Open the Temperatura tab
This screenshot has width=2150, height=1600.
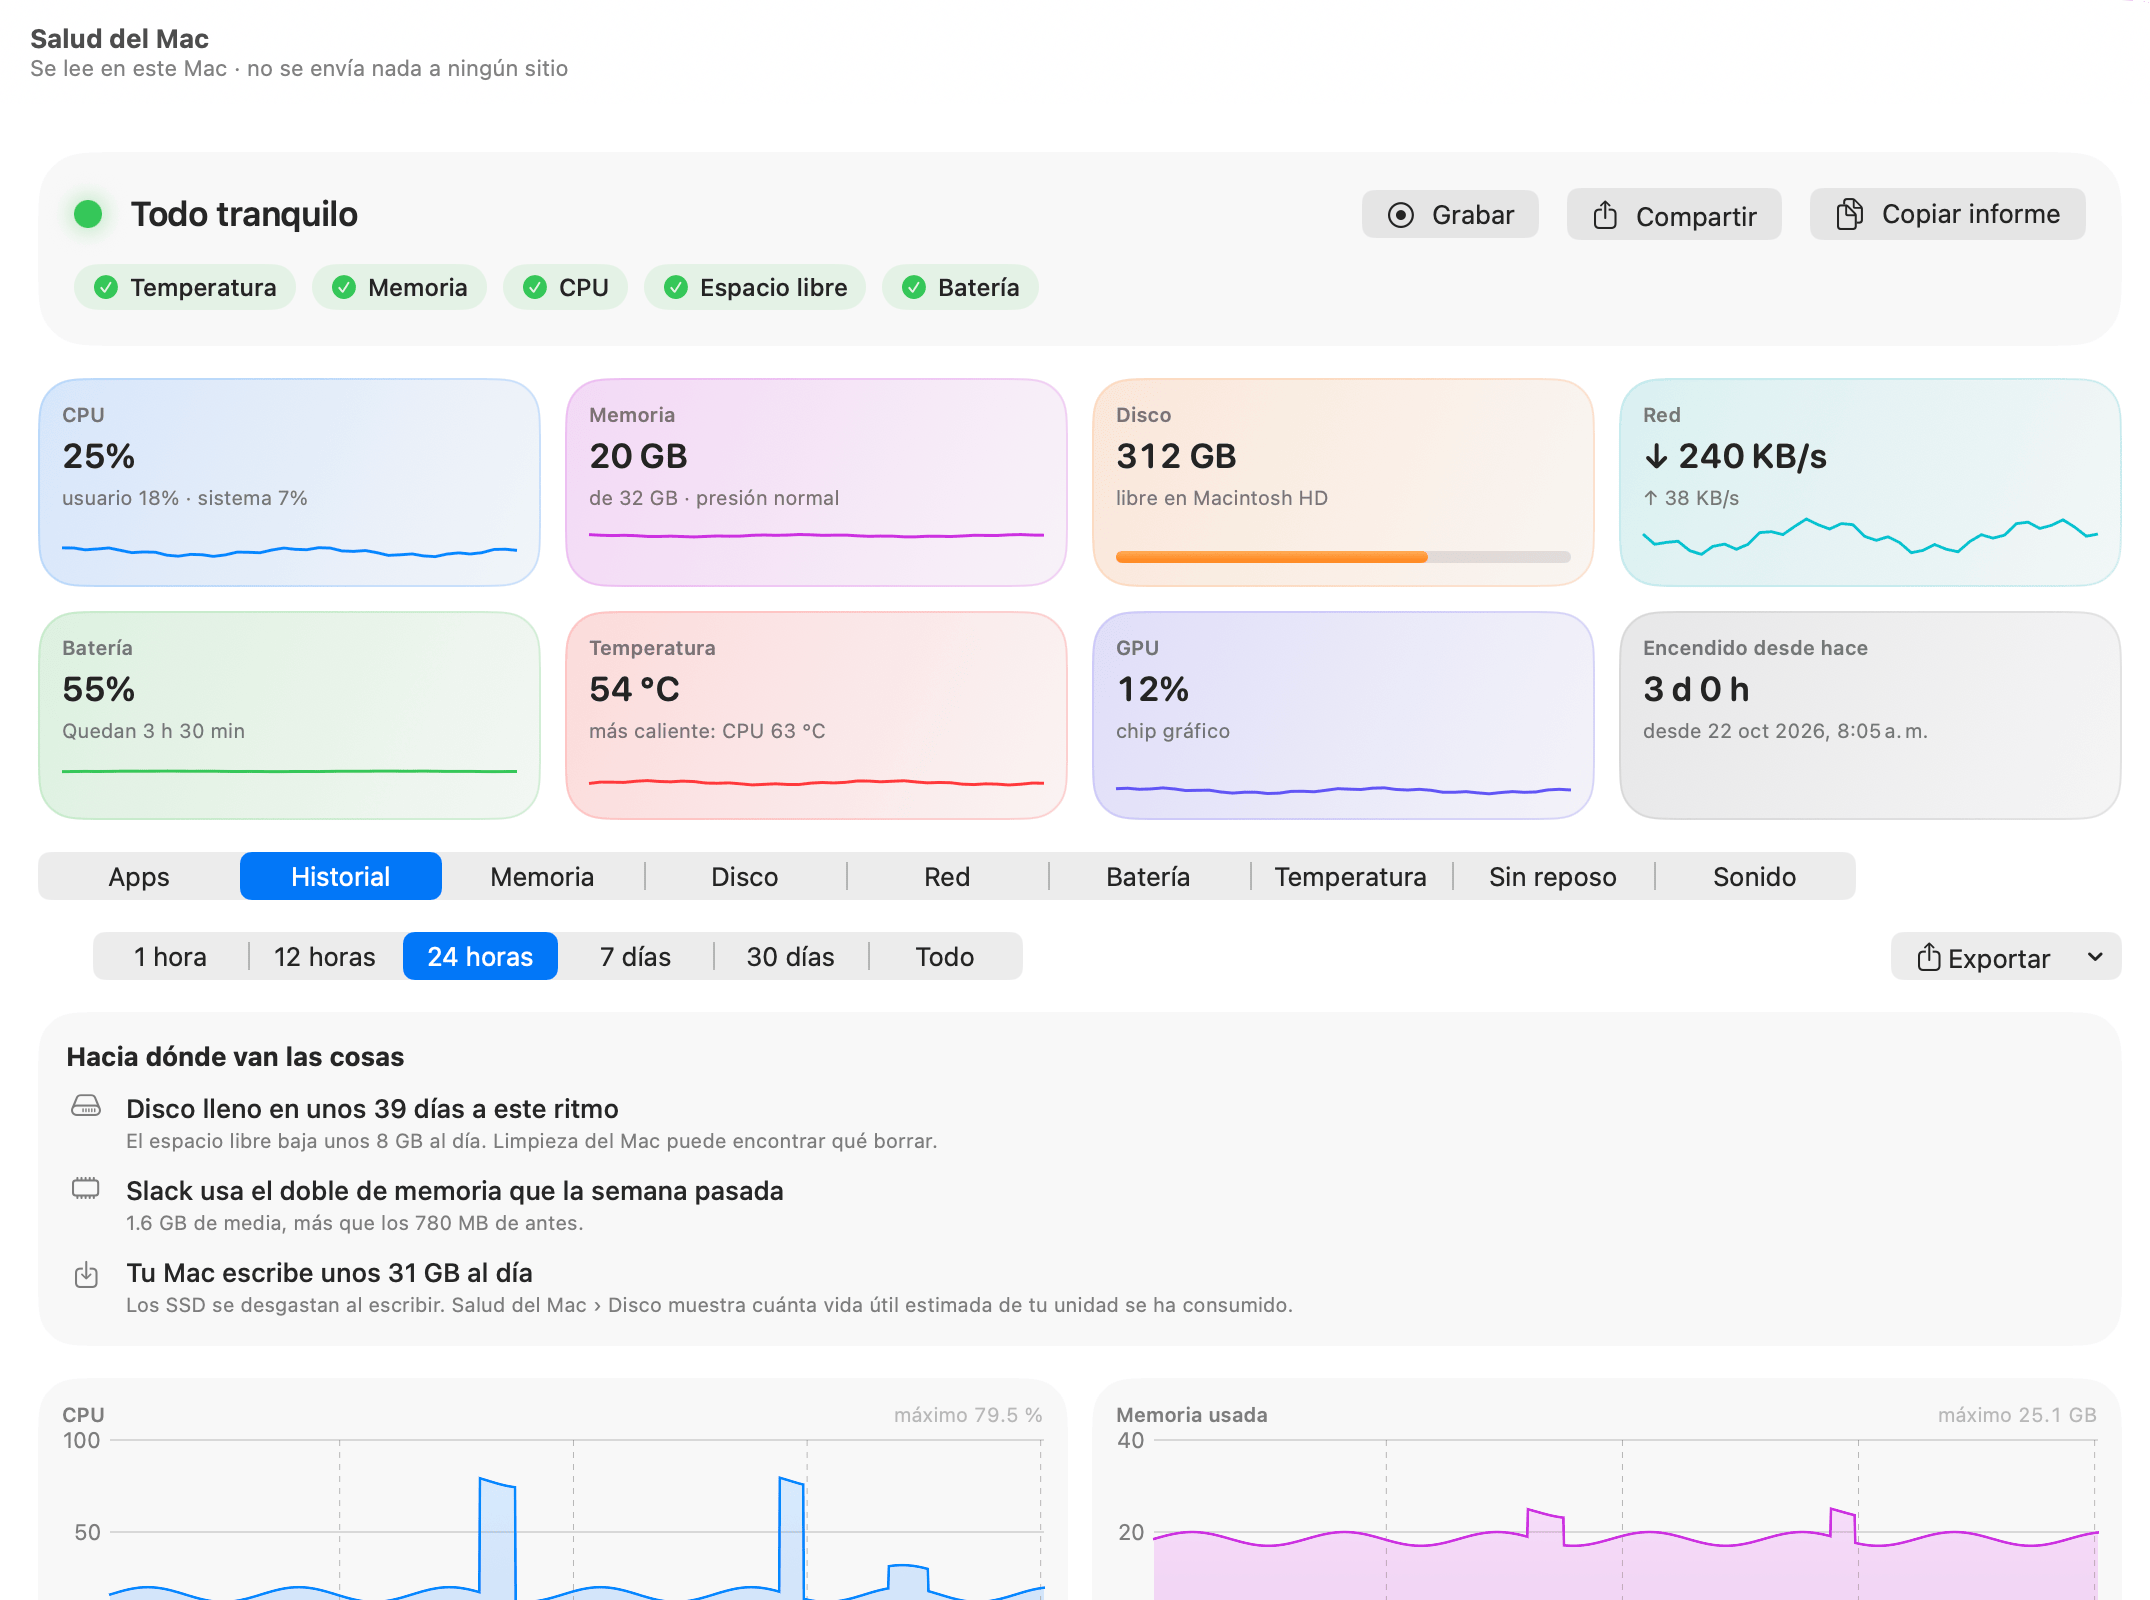pyautogui.click(x=1351, y=877)
